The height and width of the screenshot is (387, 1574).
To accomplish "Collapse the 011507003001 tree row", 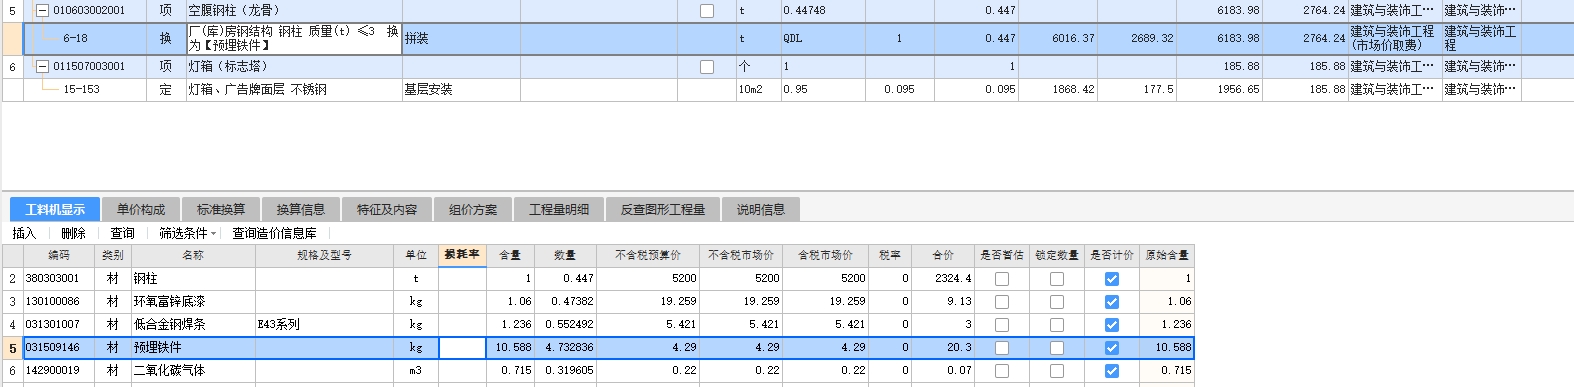I will pyautogui.click(x=42, y=67).
